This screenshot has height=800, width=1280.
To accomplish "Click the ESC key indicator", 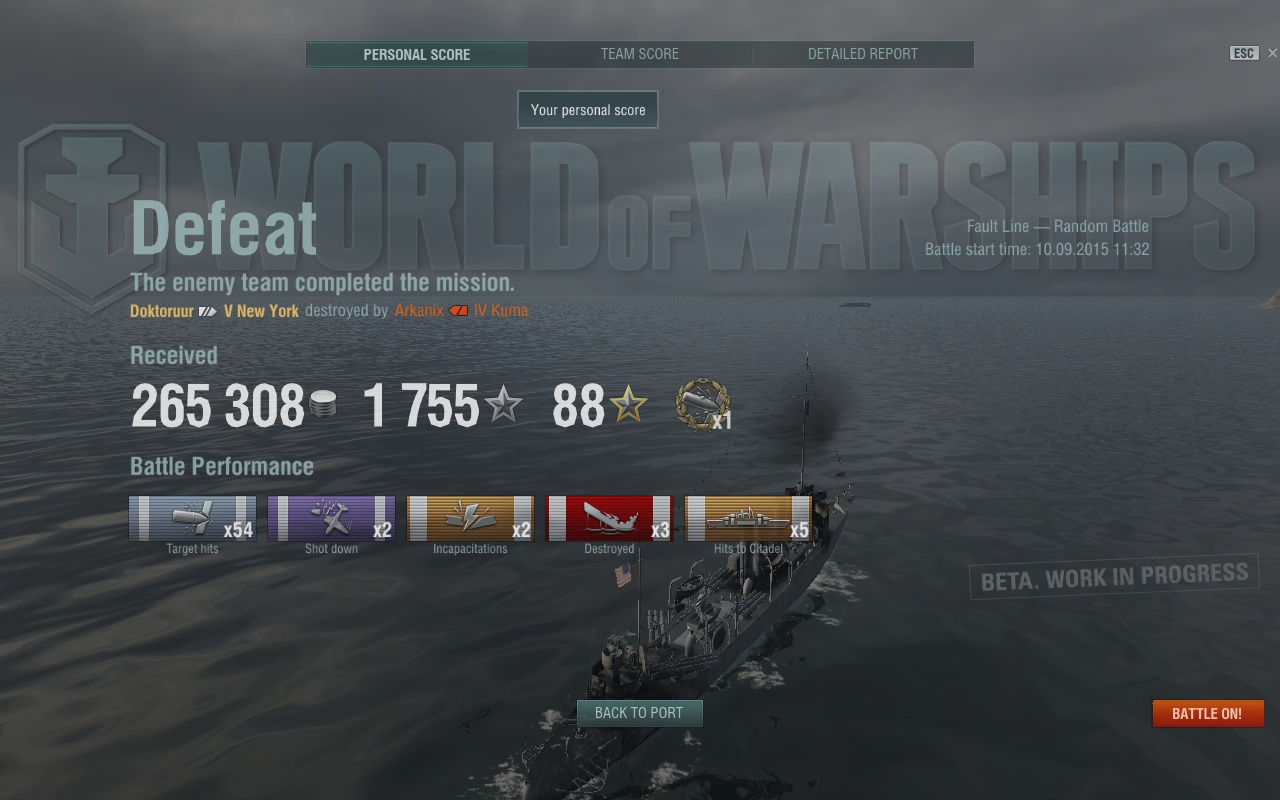I will click(1243, 54).
